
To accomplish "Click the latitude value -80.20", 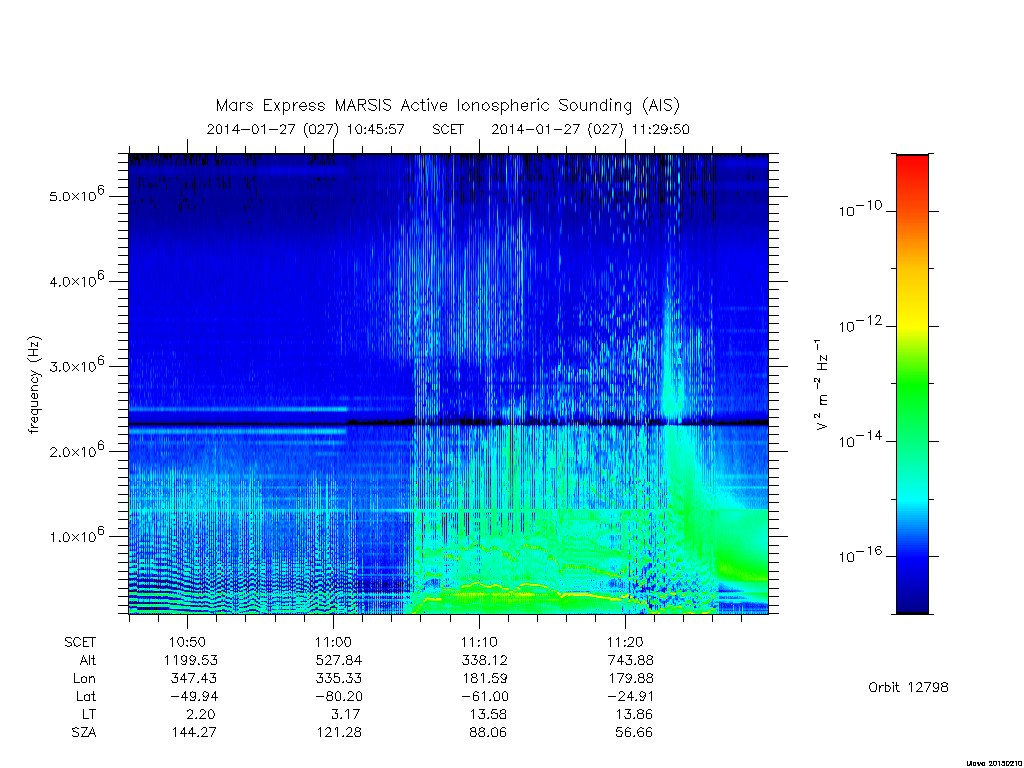I will click(x=338, y=696).
